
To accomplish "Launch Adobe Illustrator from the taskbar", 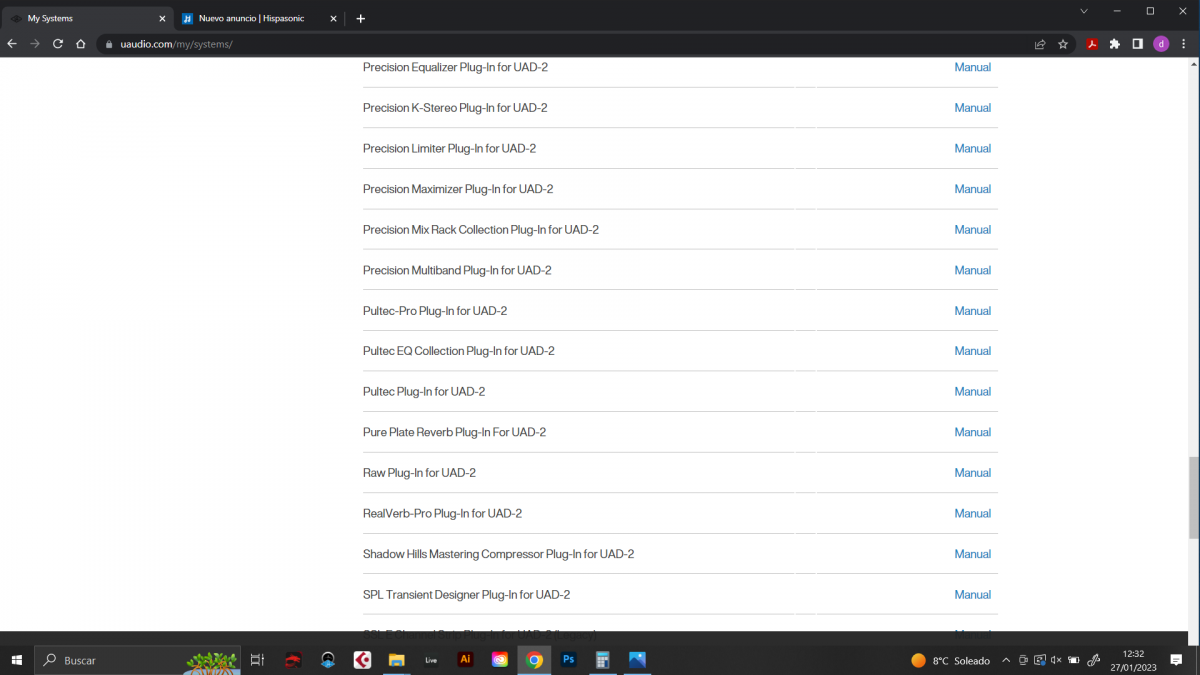I will coord(465,660).
